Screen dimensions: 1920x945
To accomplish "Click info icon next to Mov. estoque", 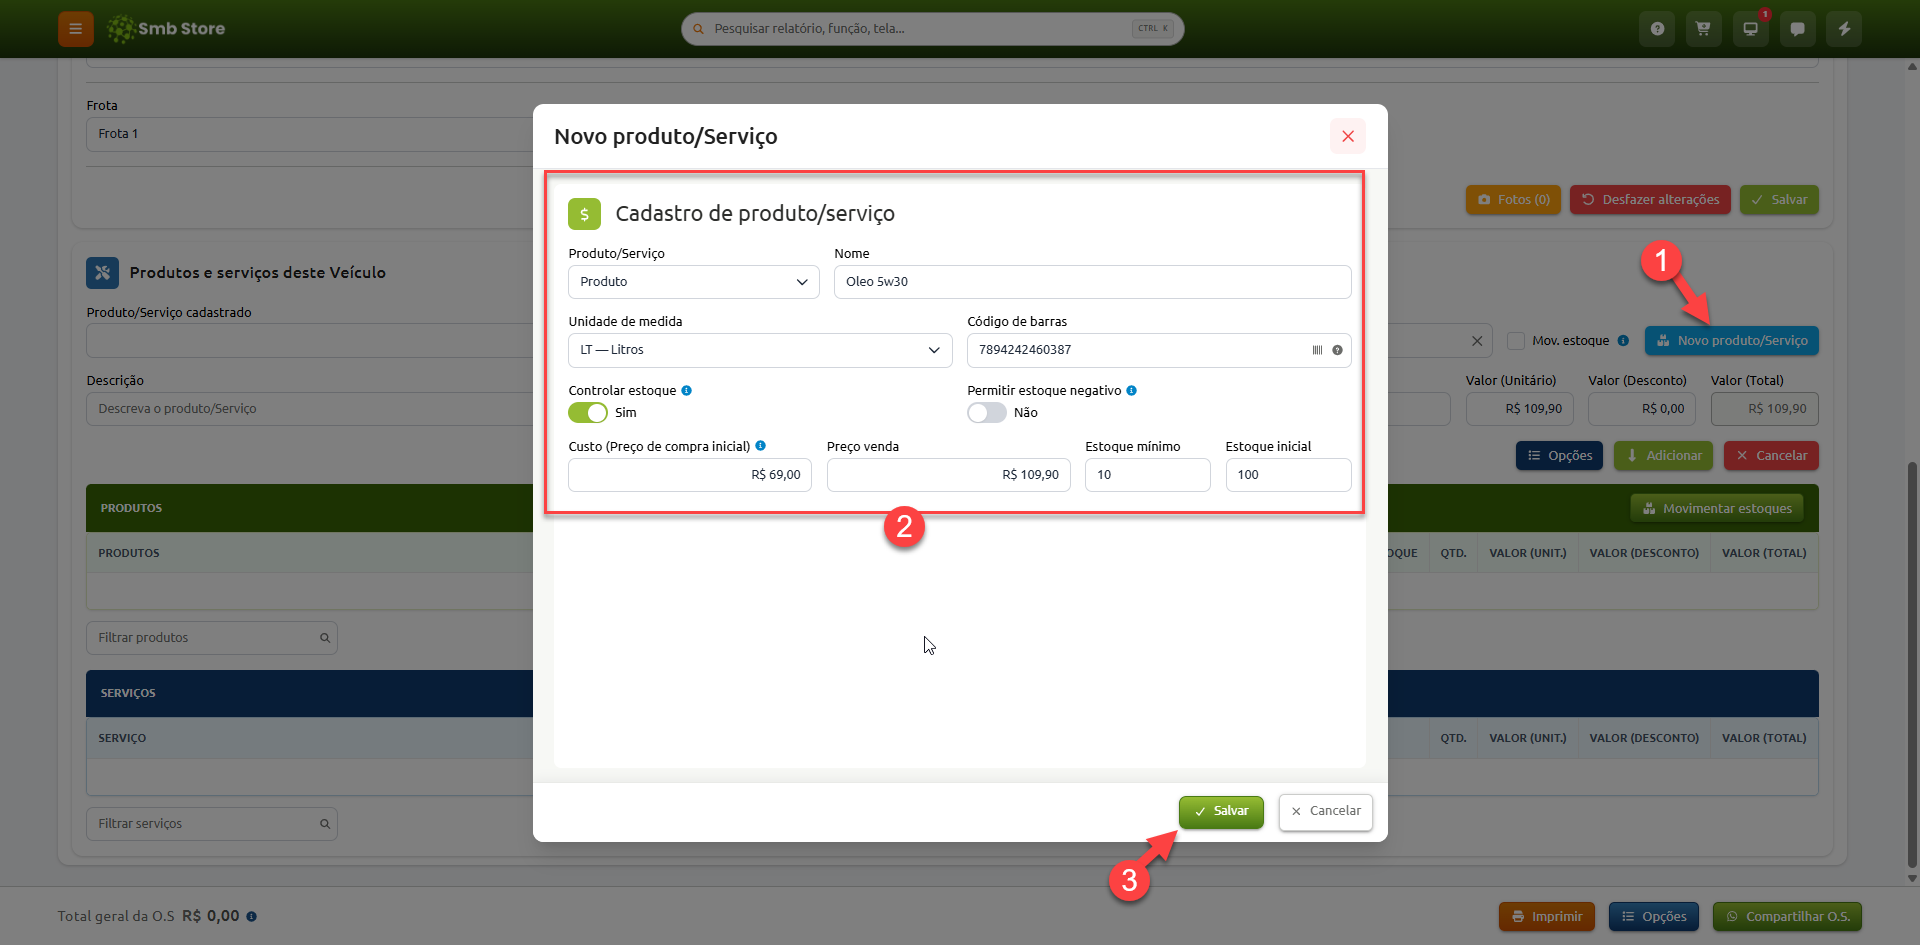I will point(1623,341).
